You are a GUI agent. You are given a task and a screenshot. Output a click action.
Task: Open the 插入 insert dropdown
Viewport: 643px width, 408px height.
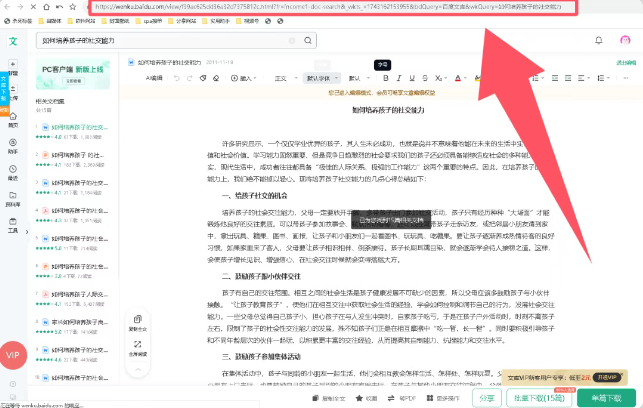pyautogui.click(x=244, y=78)
